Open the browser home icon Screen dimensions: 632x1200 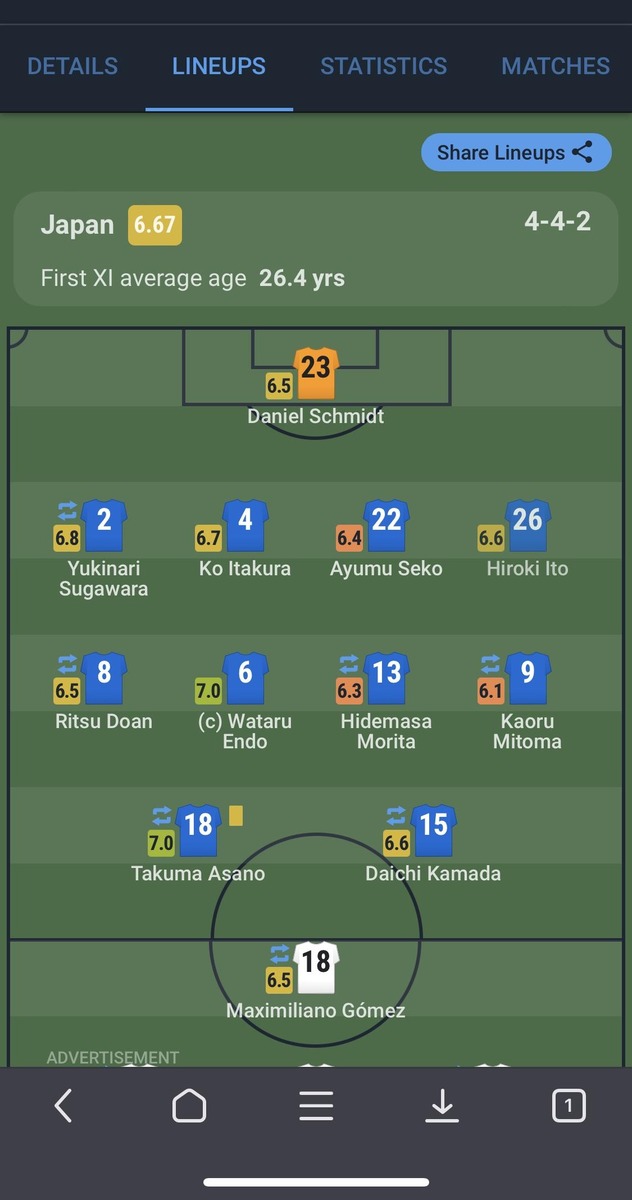(x=189, y=1105)
